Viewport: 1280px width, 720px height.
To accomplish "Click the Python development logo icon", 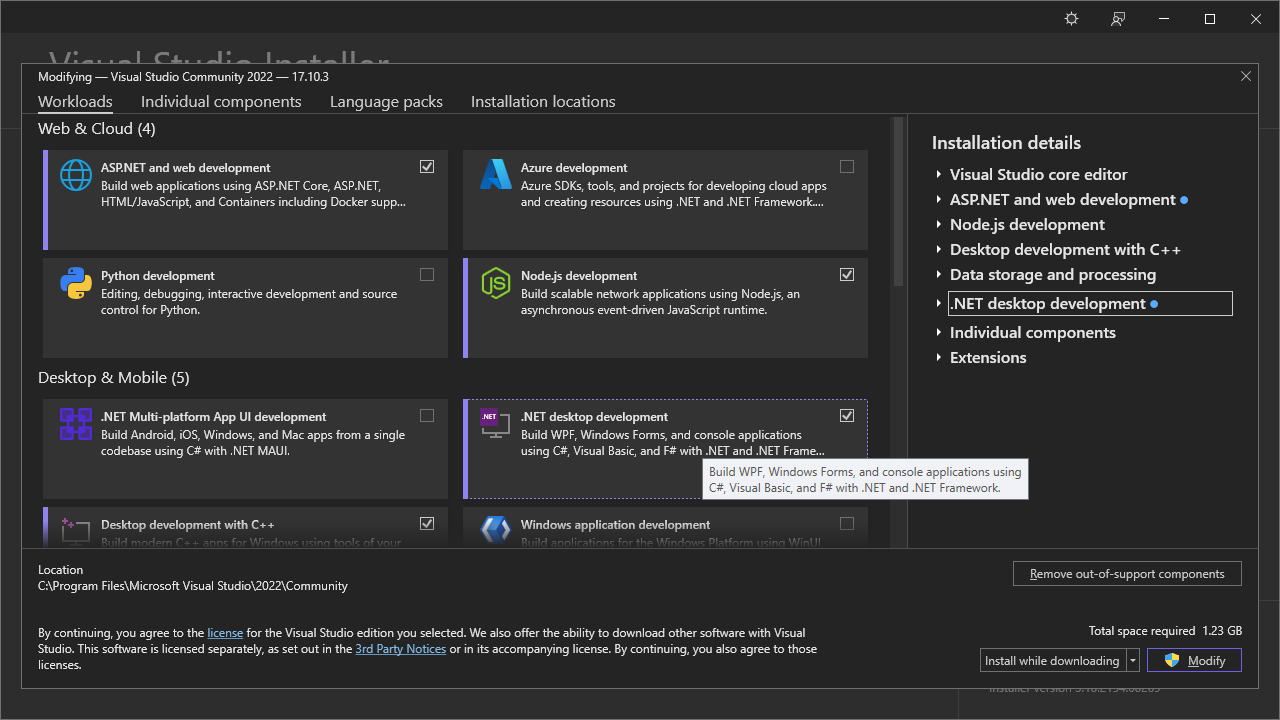I will click(x=76, y=283).
